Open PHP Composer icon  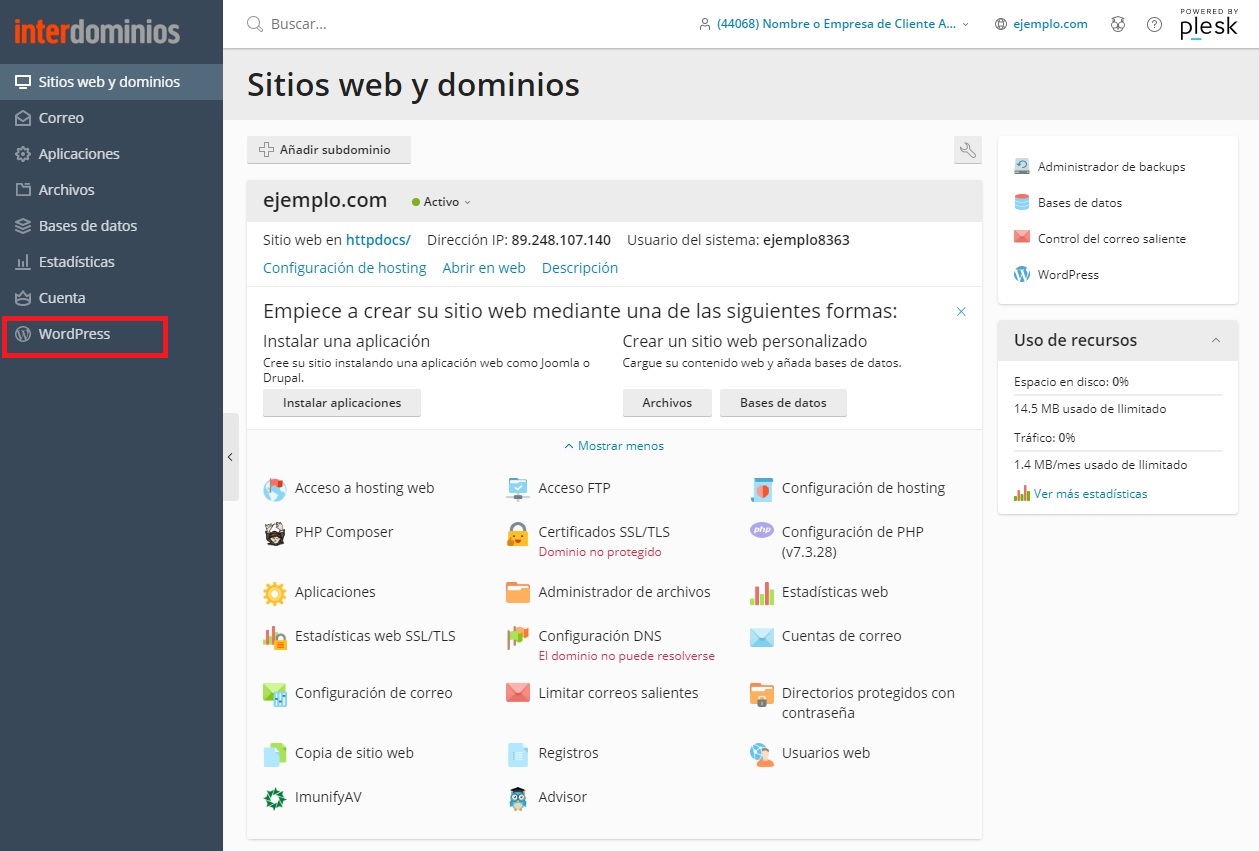pos(274,534)
